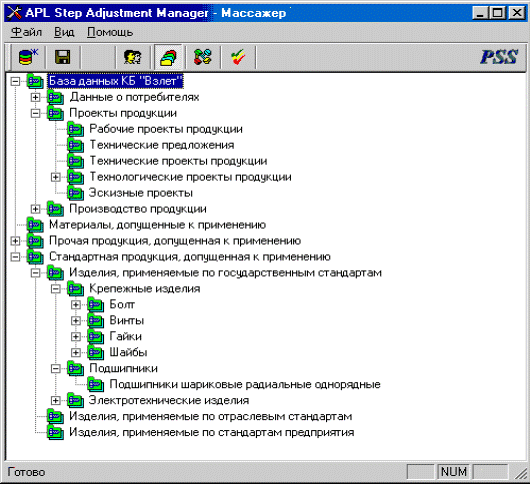Click the app icon in title bar
530x484 pixels.
14,13
